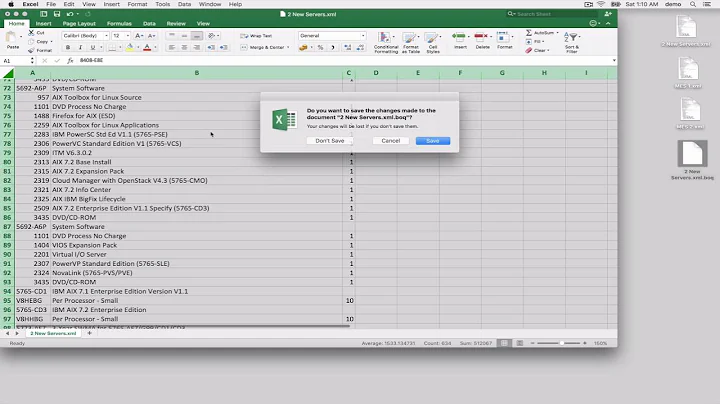The width and height of the screenshot is (720, 404).
Task: Open the Formulas ribbon tab
Action: 119,23
